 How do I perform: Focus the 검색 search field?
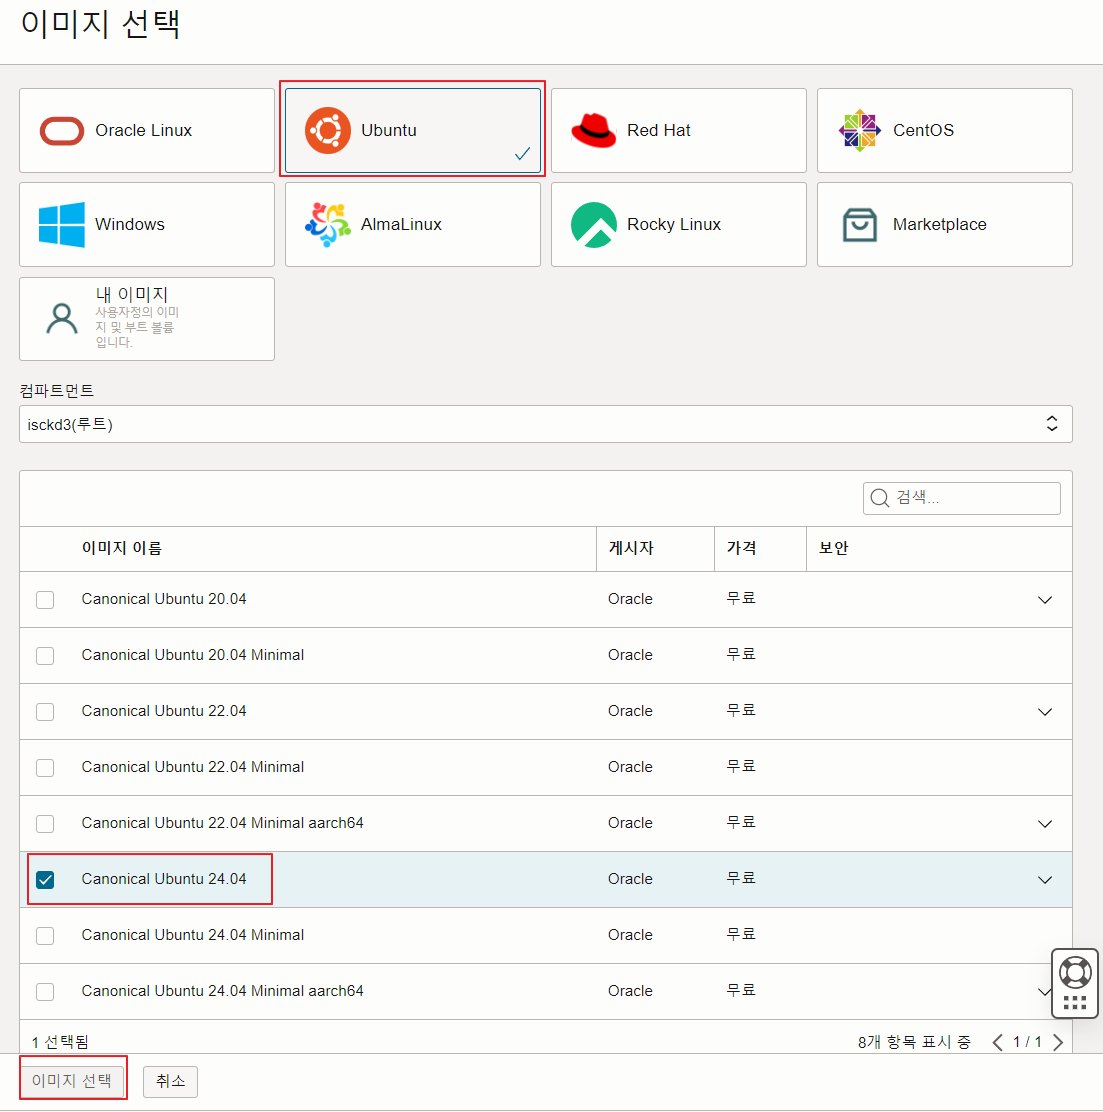click(x=962, y=498)
